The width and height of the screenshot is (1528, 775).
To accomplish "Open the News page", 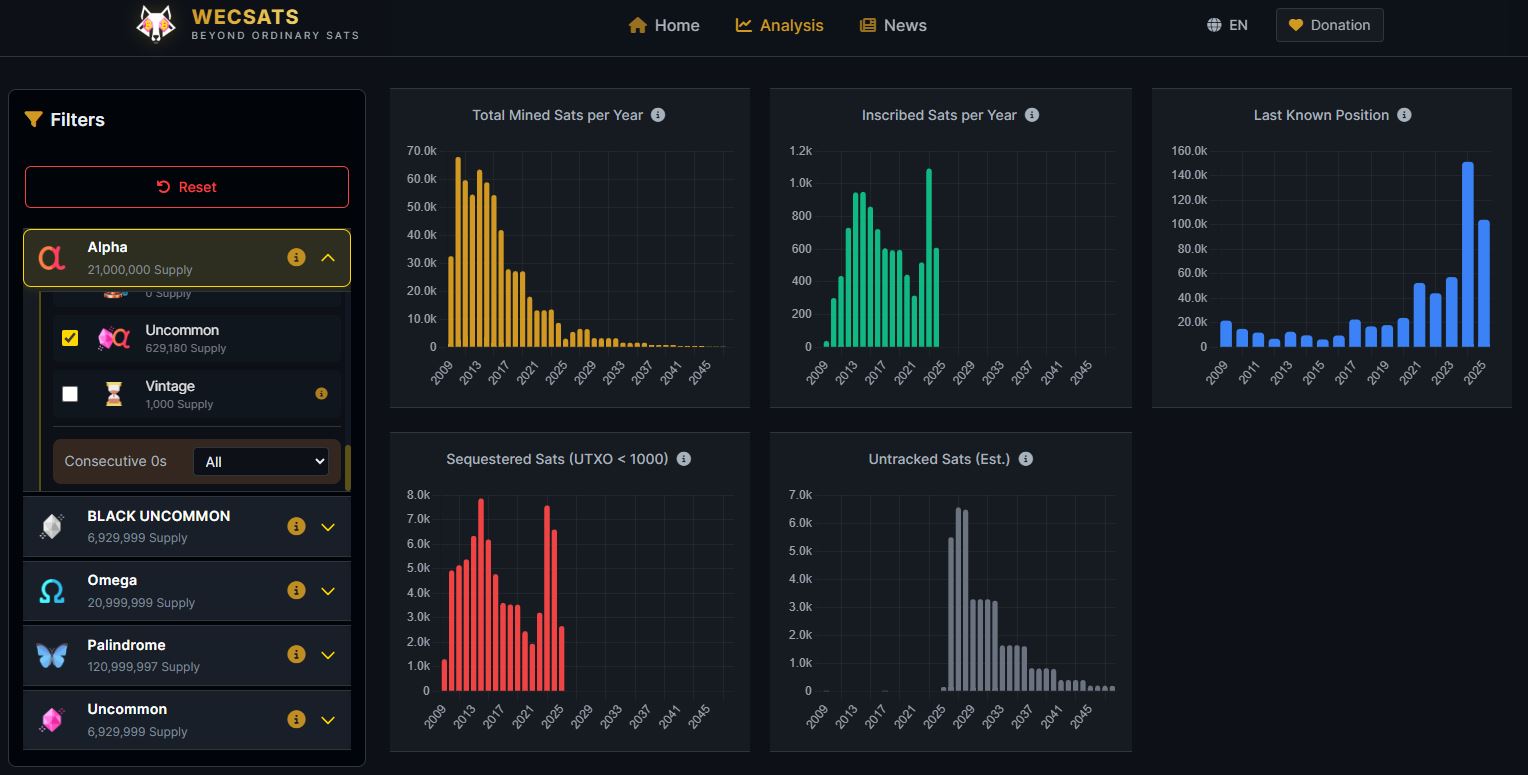I will click(x=893, y=25).
